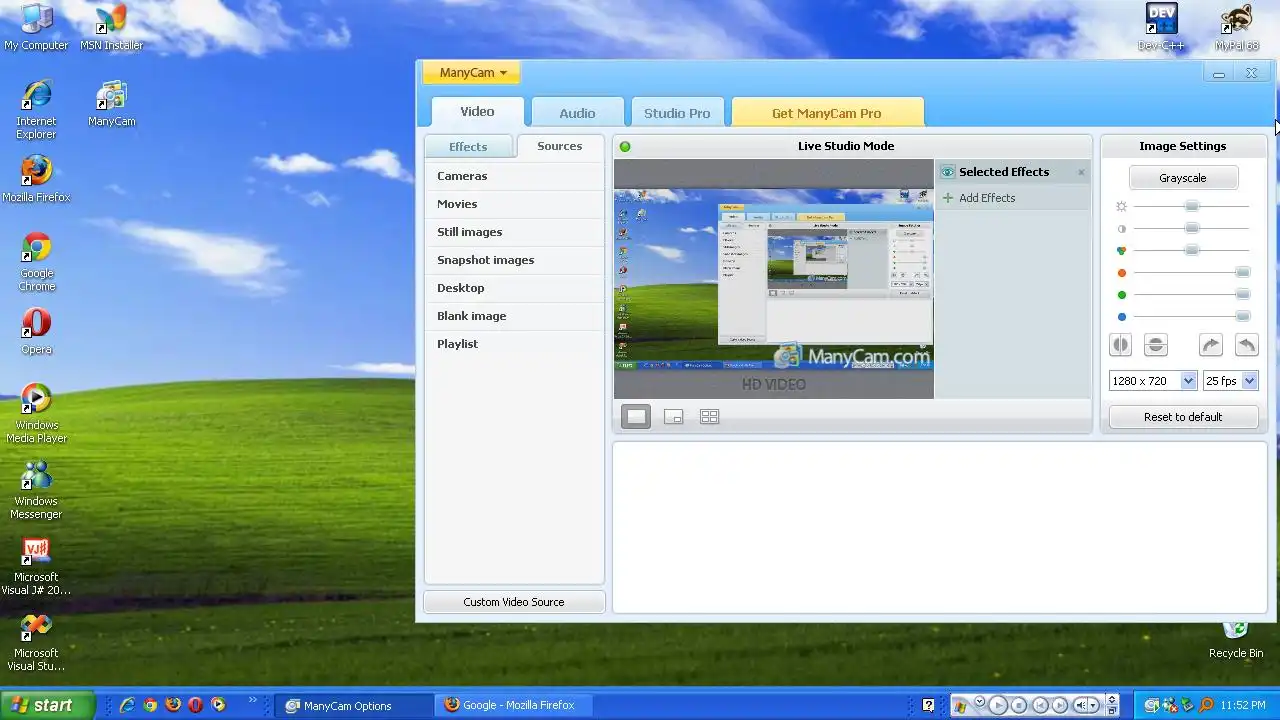Click the Grayscale button
Viewport: 1280px width, 720px height.
(x=1183, y=178)
